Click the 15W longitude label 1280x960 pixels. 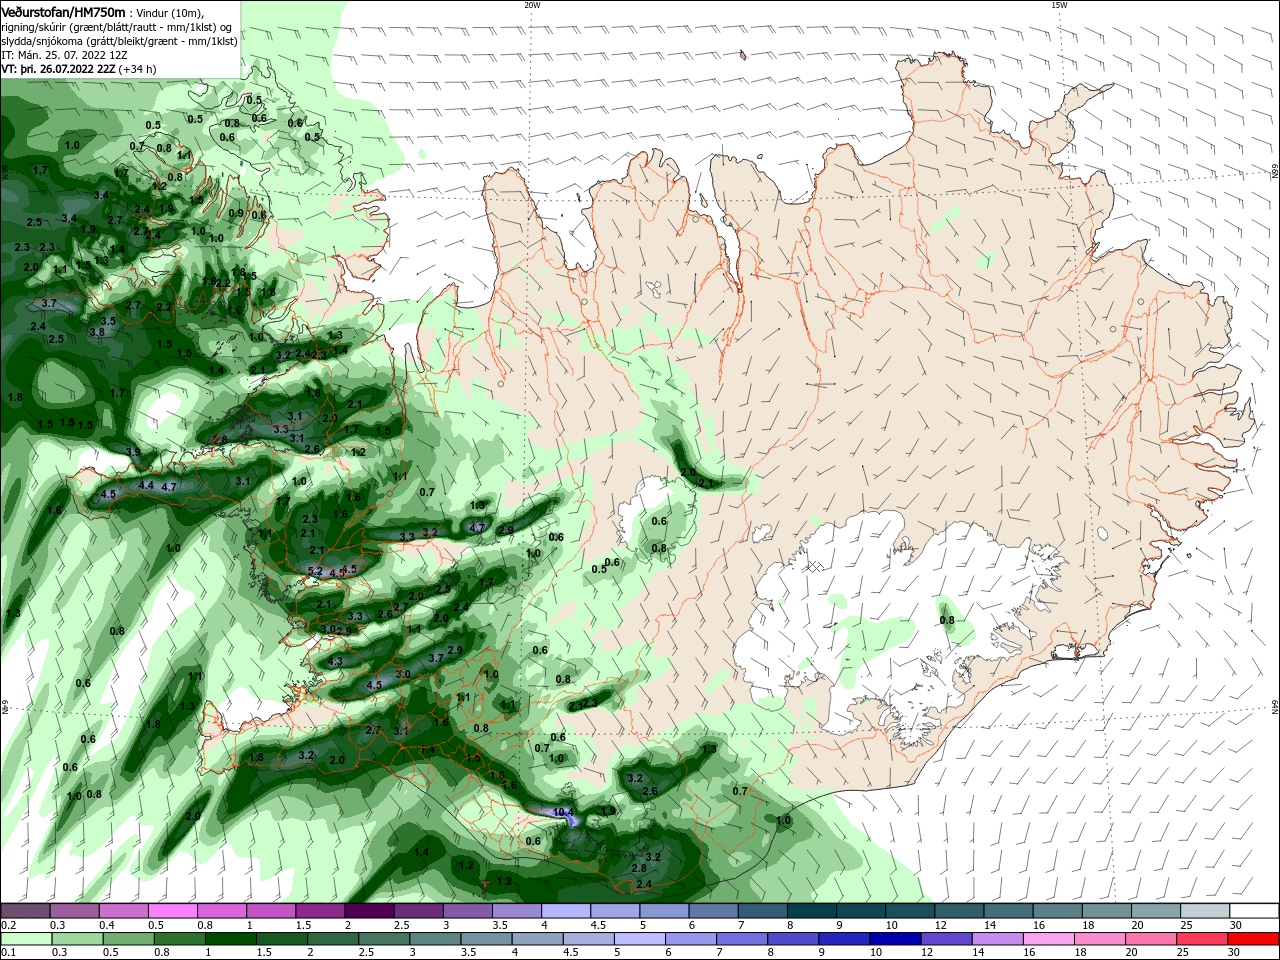point(1059,5)
